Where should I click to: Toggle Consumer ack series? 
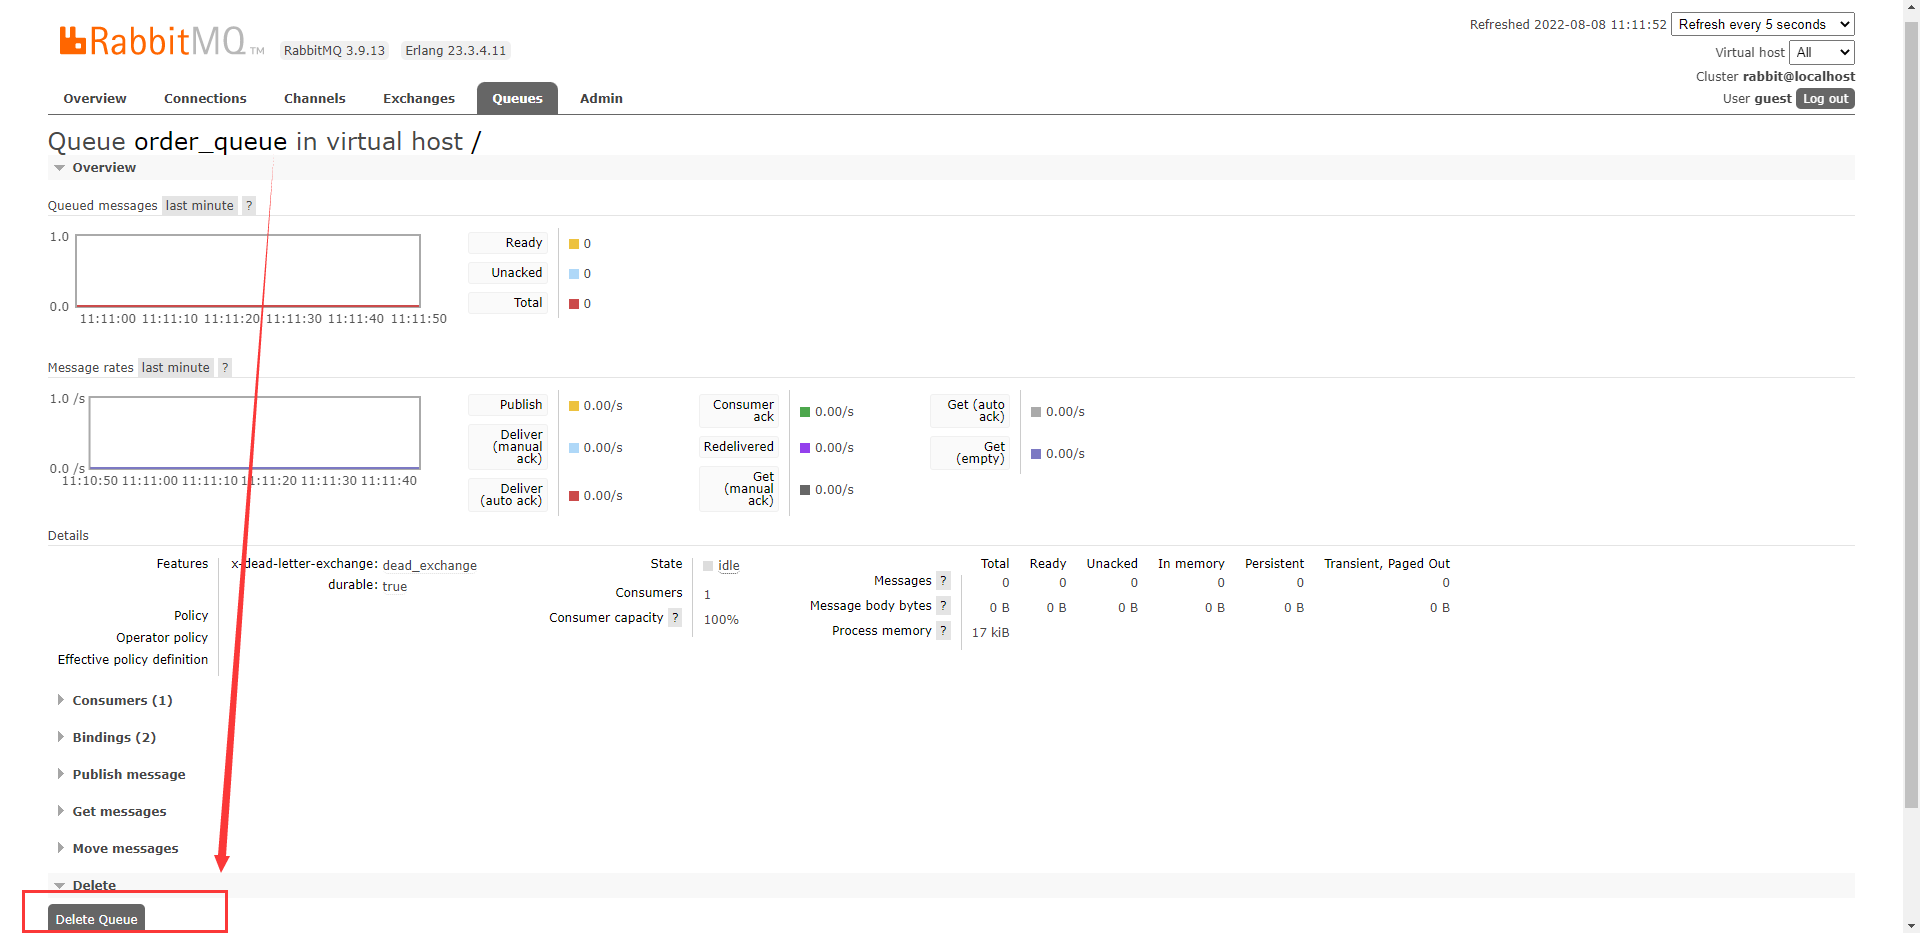coord(739,411)
